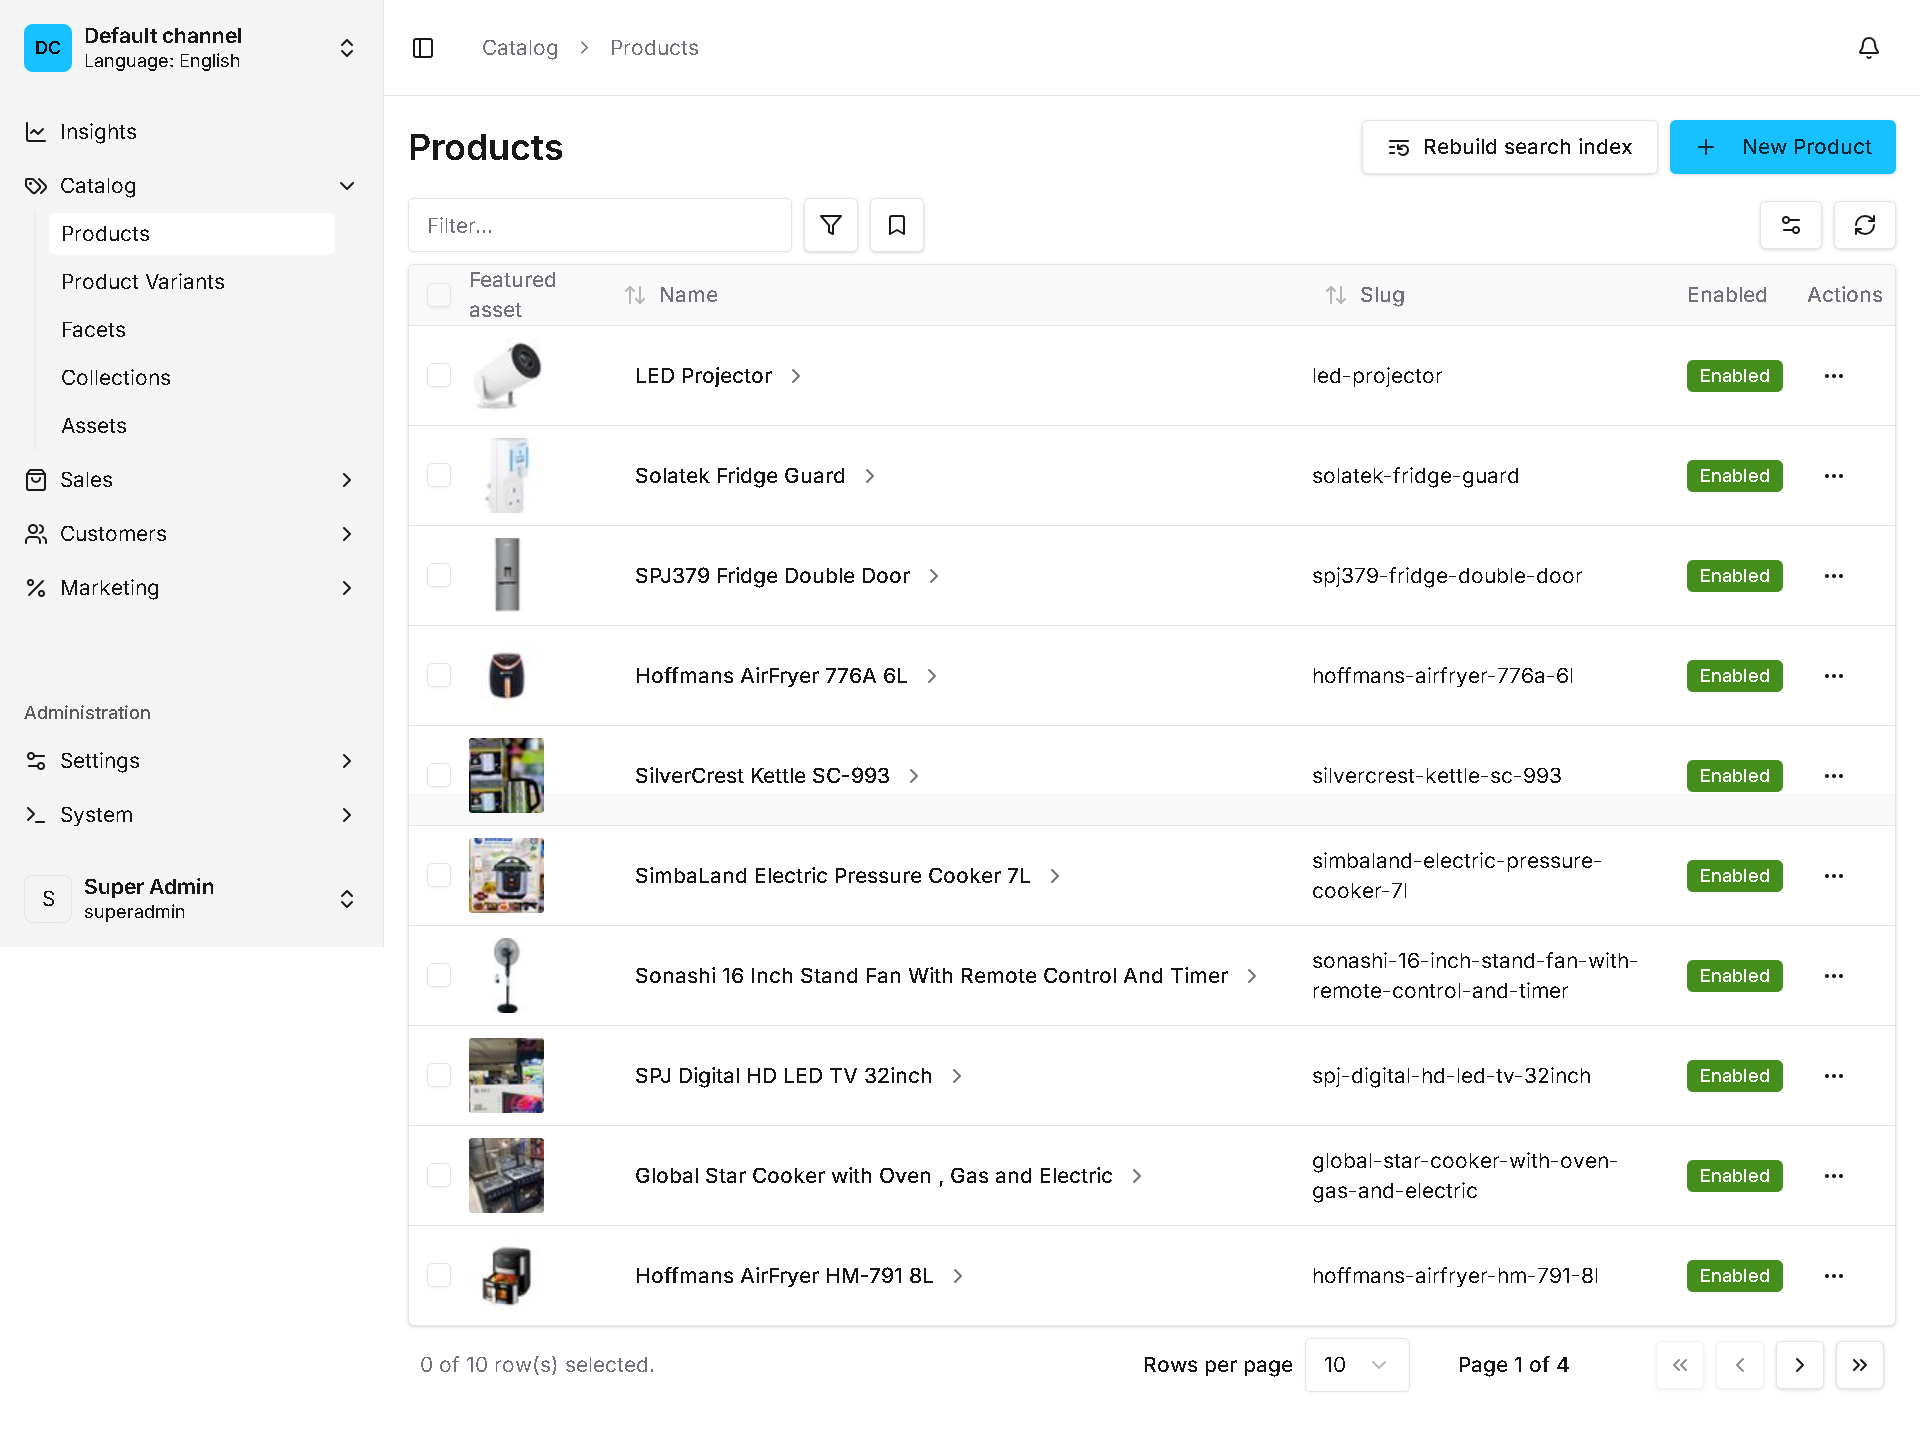Click inside the Filter input field
Screen dimensions: 1920x1440
tap(600, 225)
